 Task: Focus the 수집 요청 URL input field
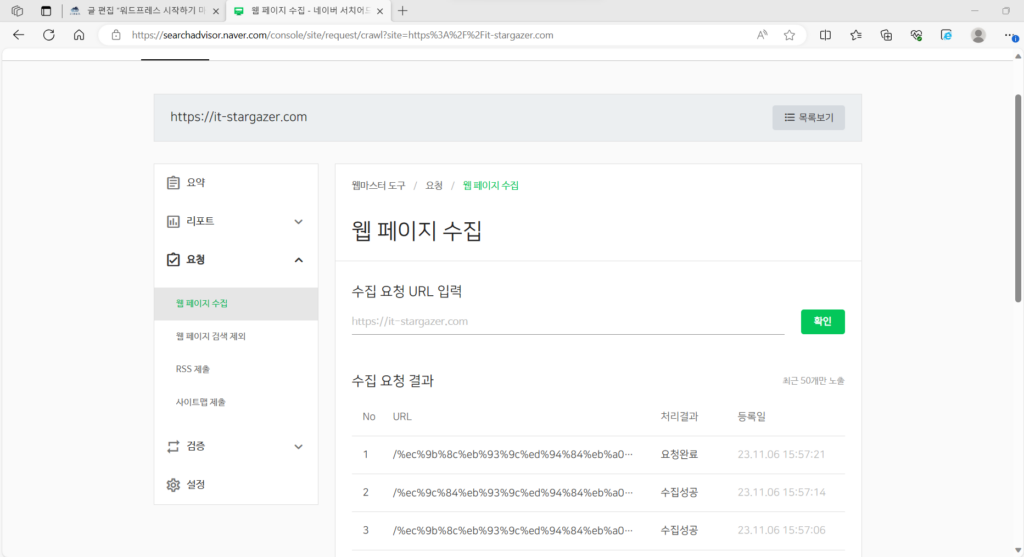click(x=568, y=321)
